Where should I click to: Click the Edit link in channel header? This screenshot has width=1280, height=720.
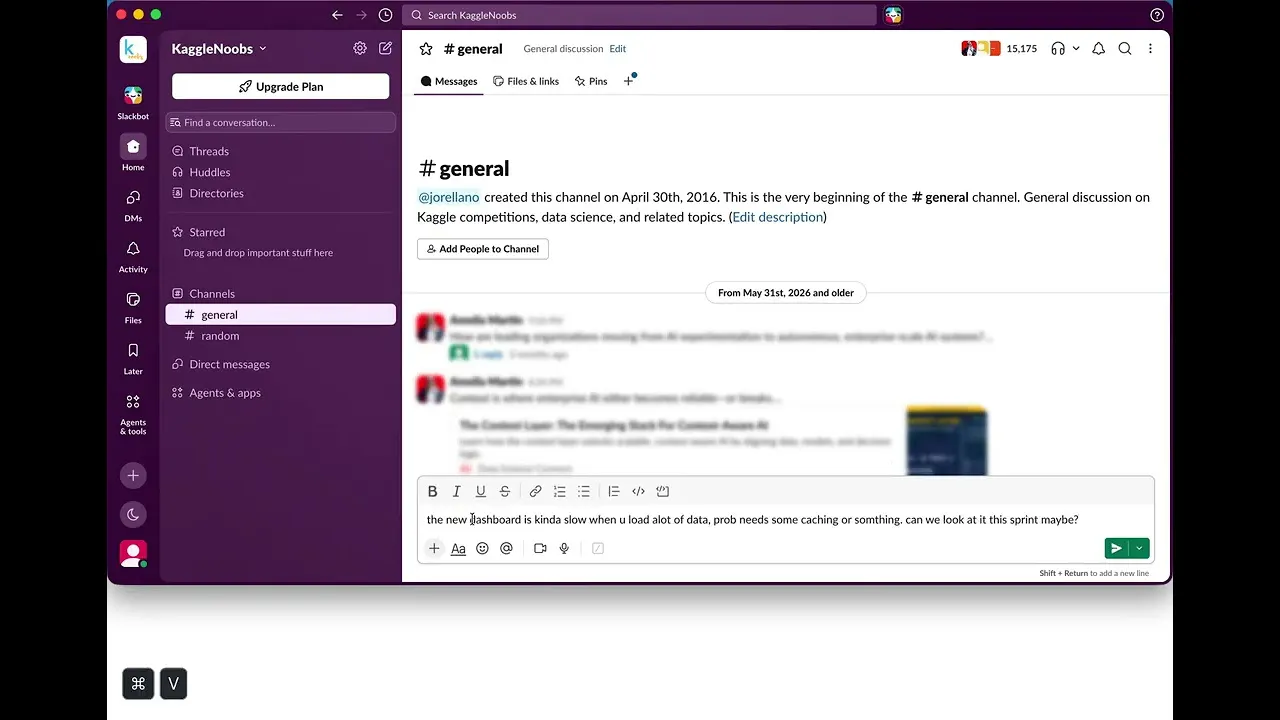pyautogui.click(x=618, y=49)
